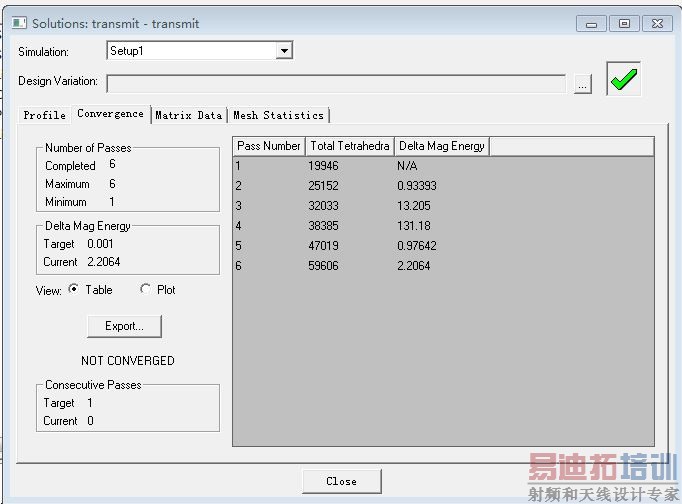Select the row with 59606 tetrahedra
The image size is (682, 504).
click(443, 266)
